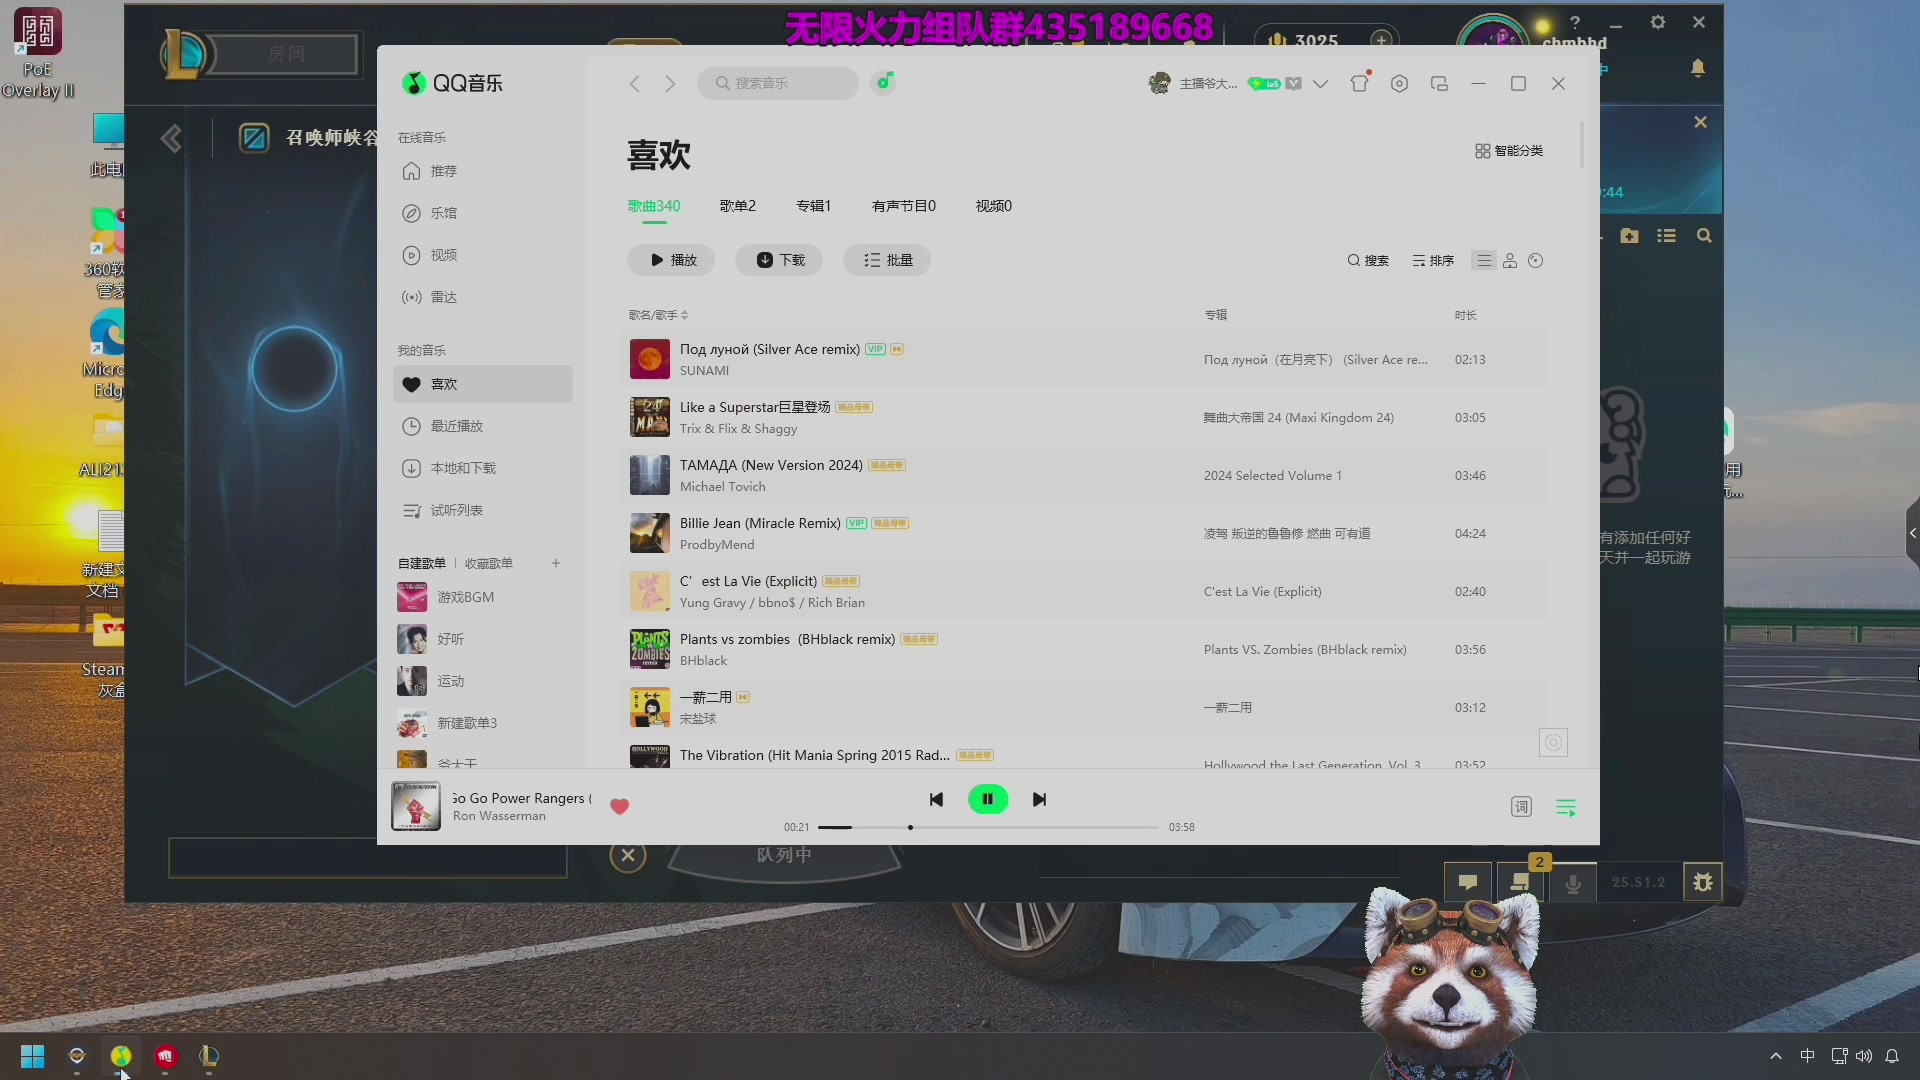Skip to previous track

click(x=936, y=799)
